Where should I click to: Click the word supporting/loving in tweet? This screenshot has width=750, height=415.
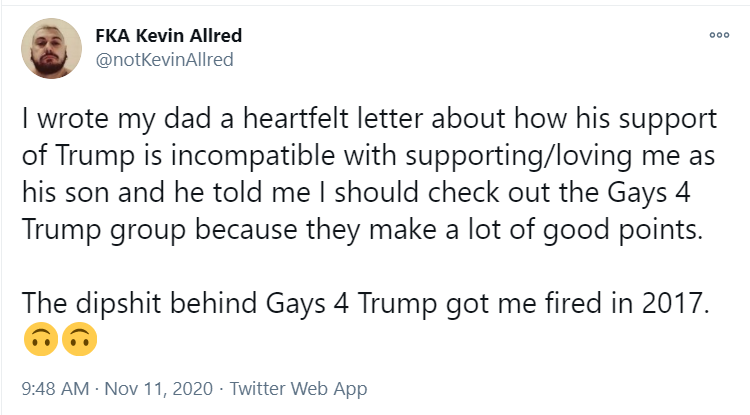click(519, 157)
